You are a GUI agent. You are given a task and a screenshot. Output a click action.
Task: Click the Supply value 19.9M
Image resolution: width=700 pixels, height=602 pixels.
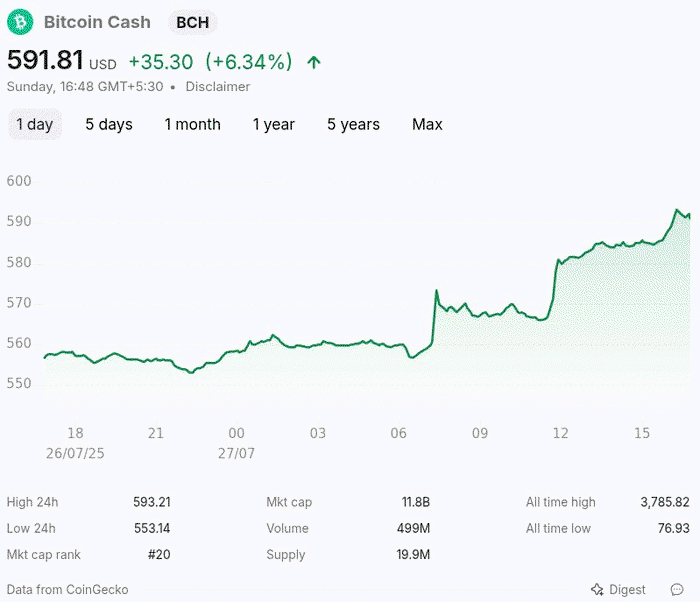[413, 555]
